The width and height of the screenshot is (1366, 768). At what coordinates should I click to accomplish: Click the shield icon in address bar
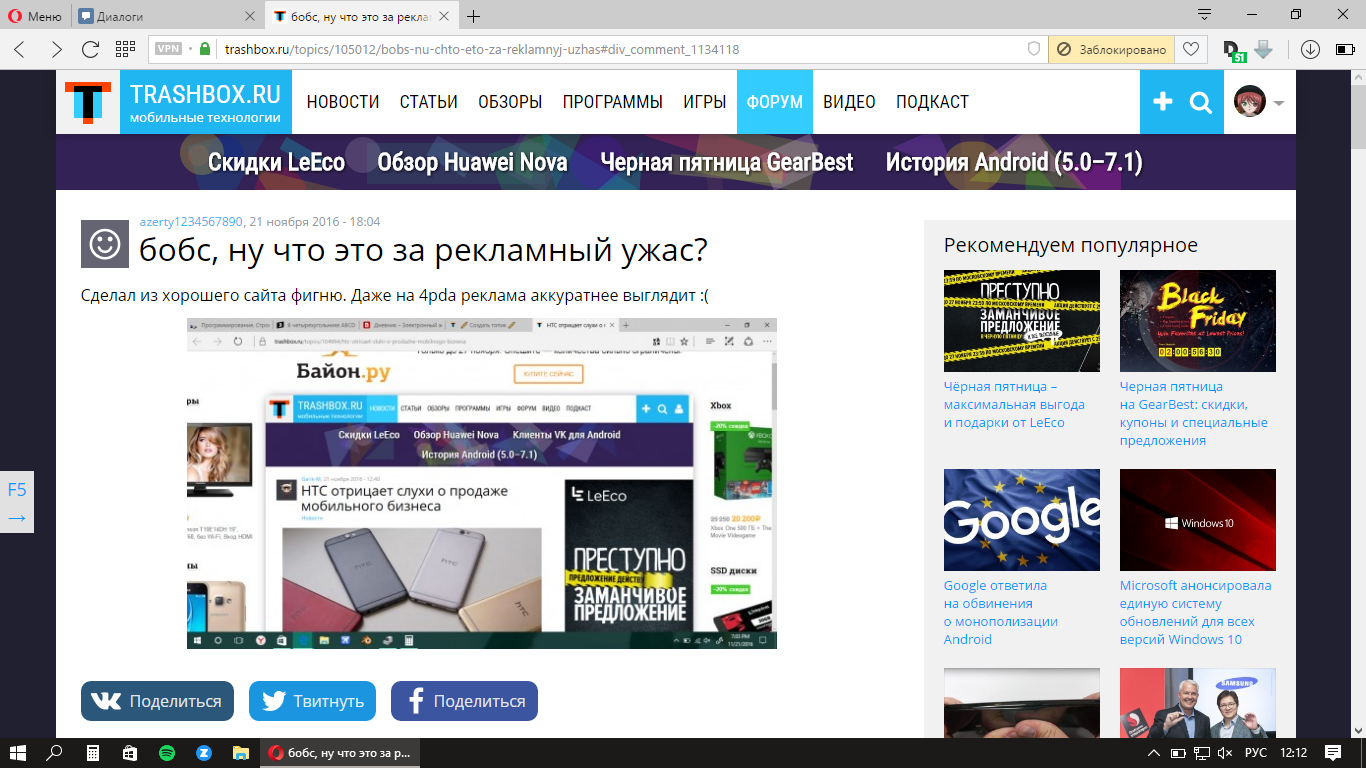[x=1034, y=49]
